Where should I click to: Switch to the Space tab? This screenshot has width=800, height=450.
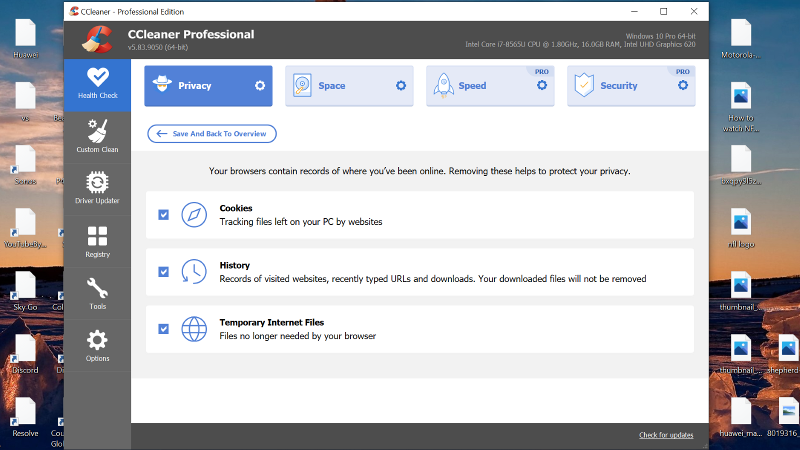pos(349,86)
